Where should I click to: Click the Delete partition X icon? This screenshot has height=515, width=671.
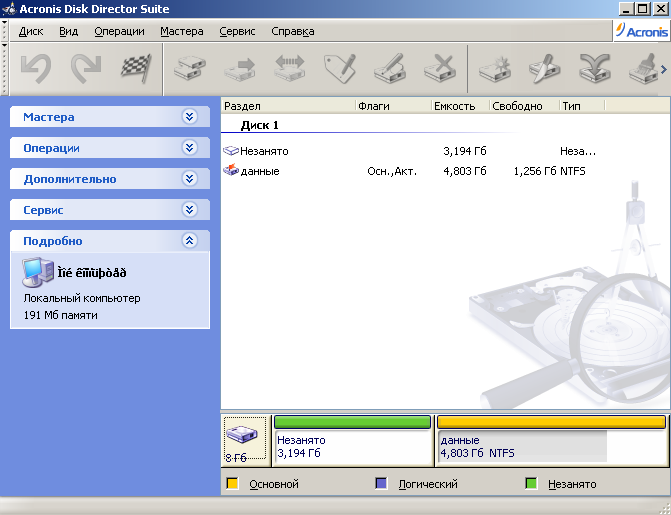tap(440, 68)
